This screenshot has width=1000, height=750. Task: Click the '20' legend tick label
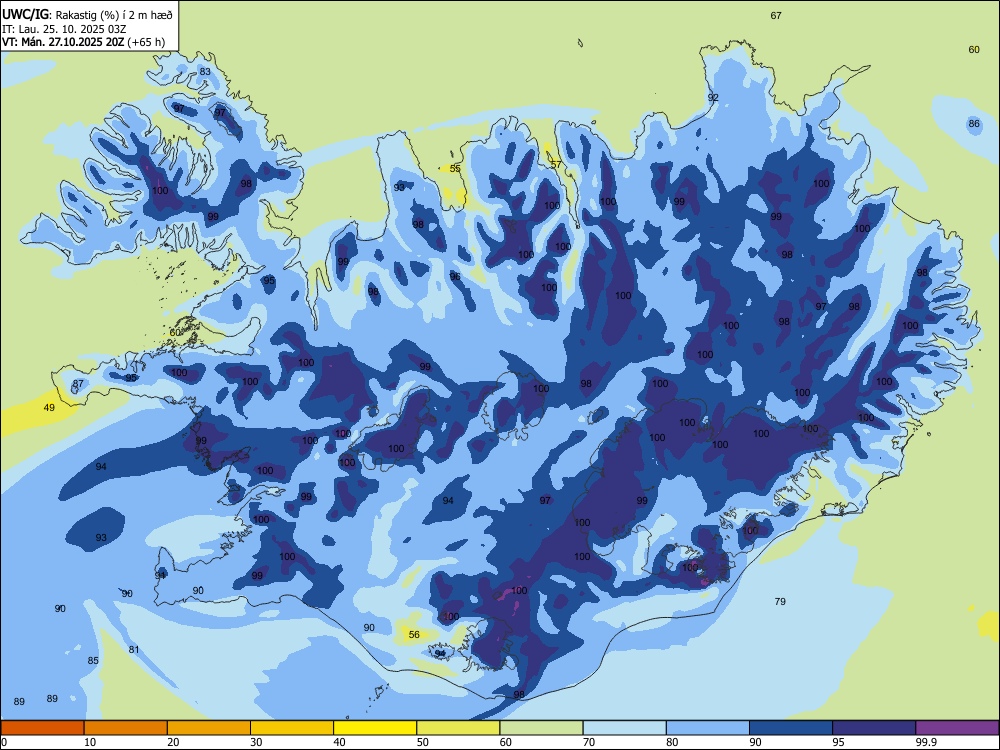[173, 742]
